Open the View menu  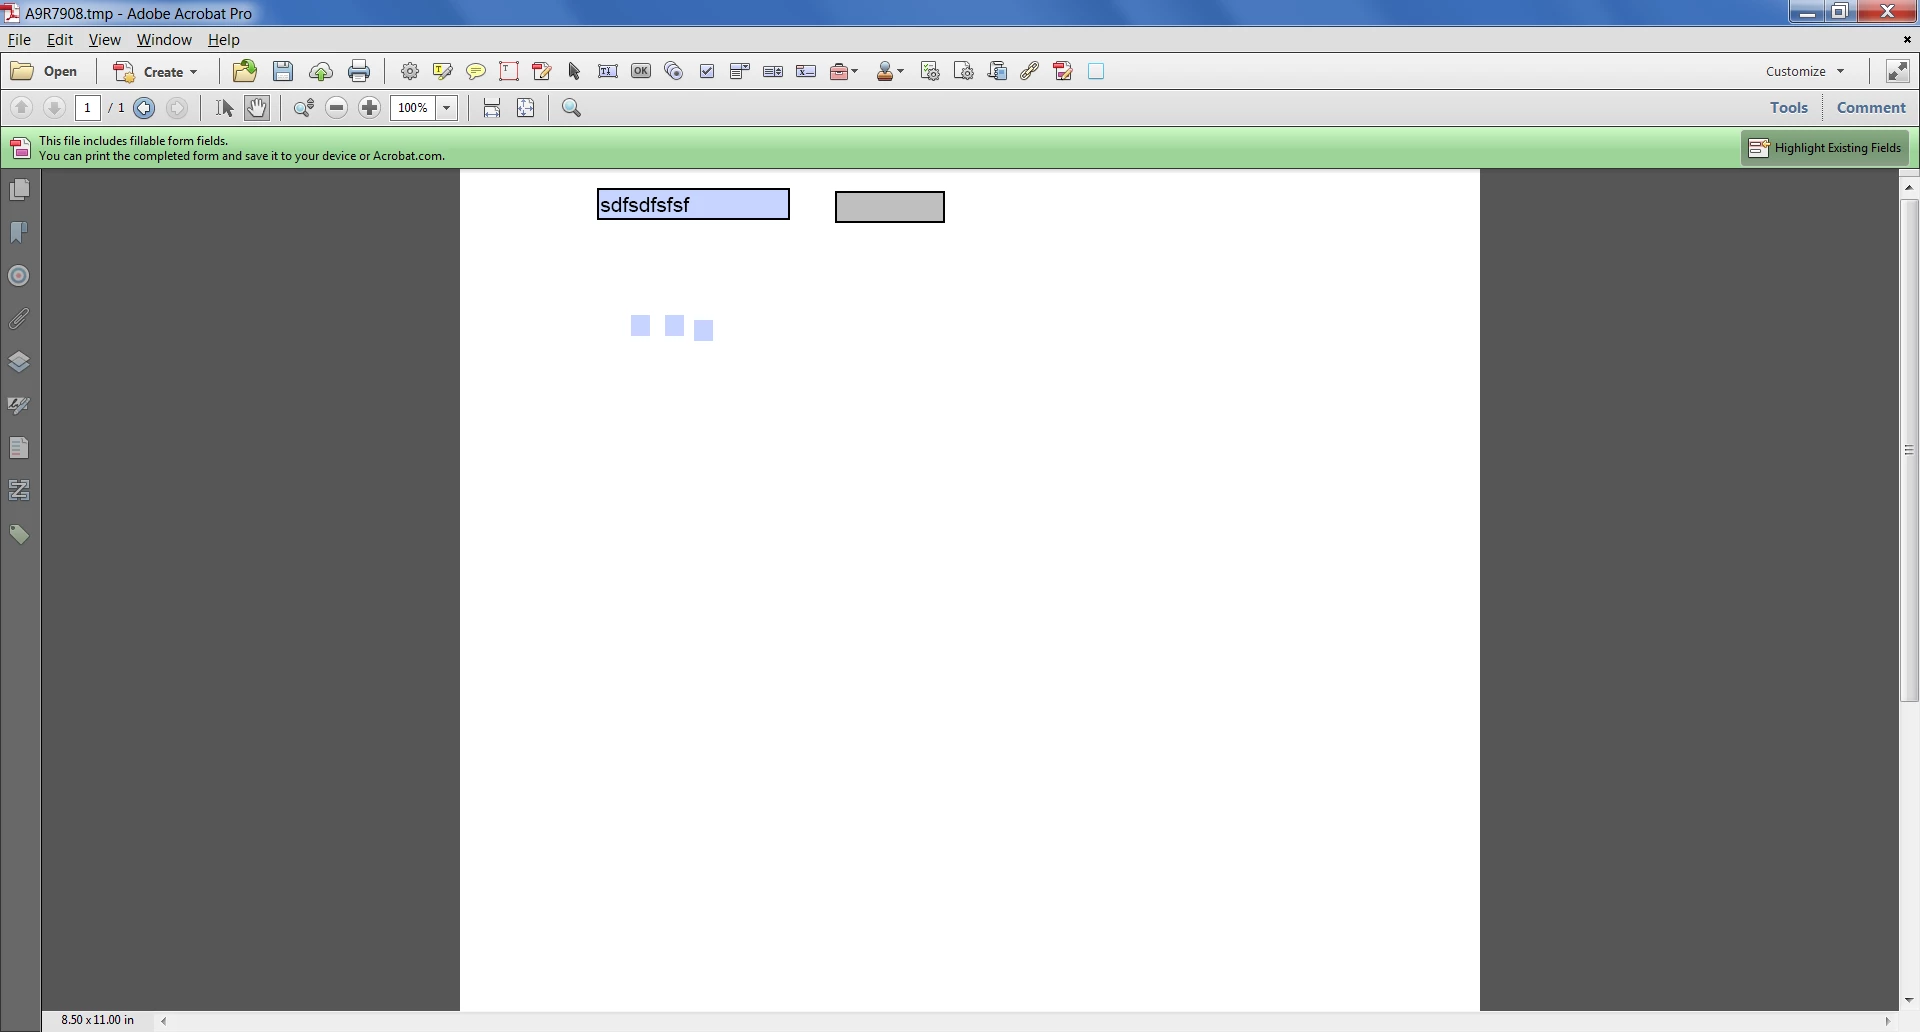104,40
